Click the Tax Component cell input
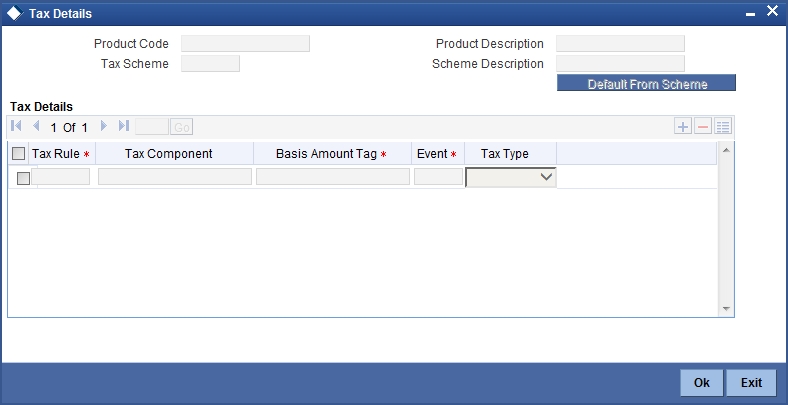The image size is (788, 405). coord(175,177)
